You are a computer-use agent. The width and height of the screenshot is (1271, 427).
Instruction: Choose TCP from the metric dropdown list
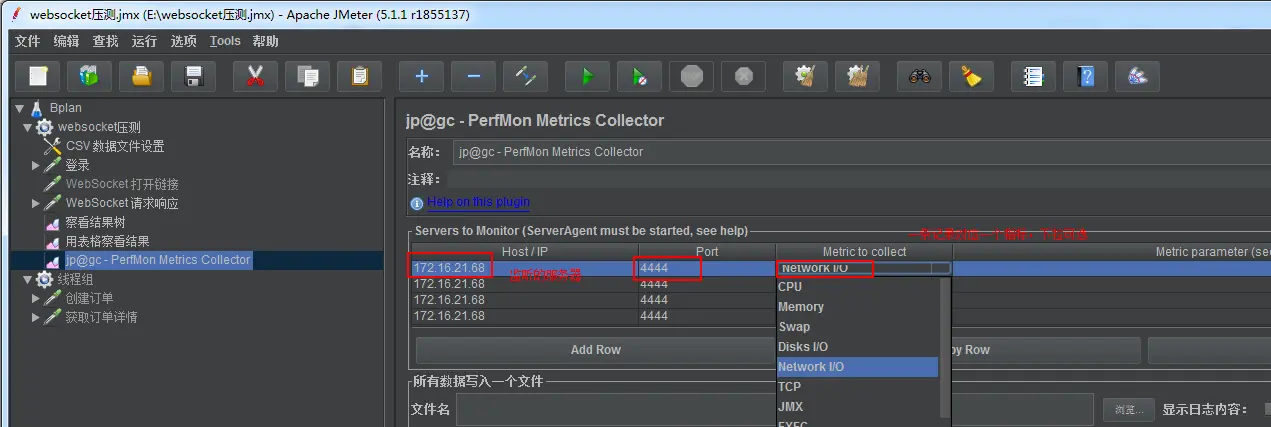[x=857, y=387]
